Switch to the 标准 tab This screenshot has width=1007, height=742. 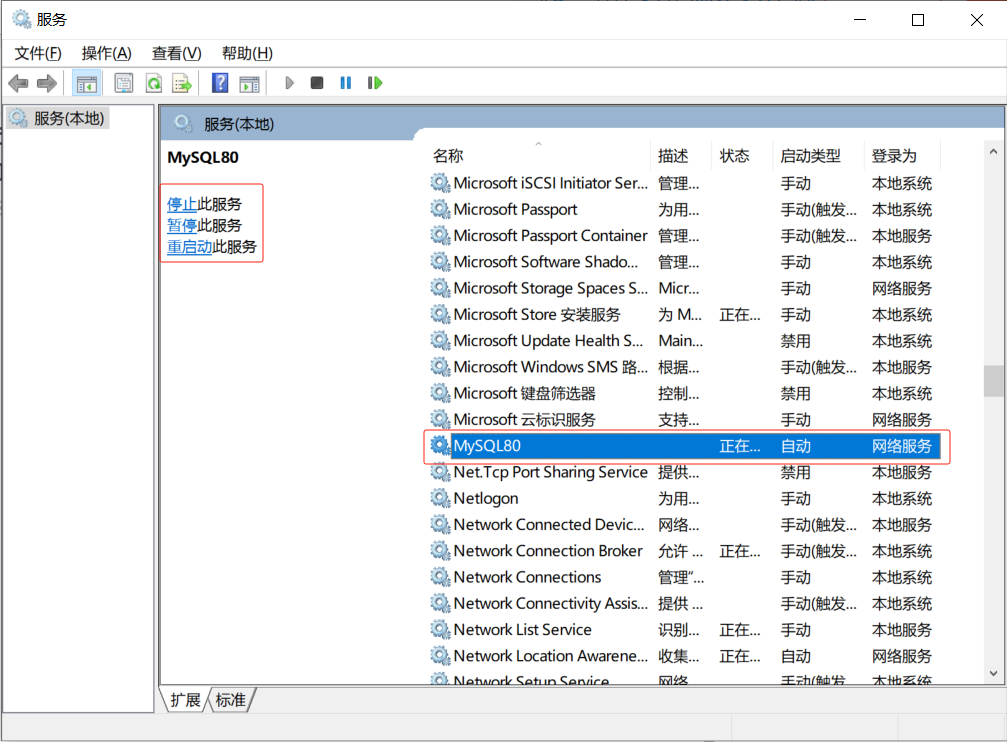230,700
